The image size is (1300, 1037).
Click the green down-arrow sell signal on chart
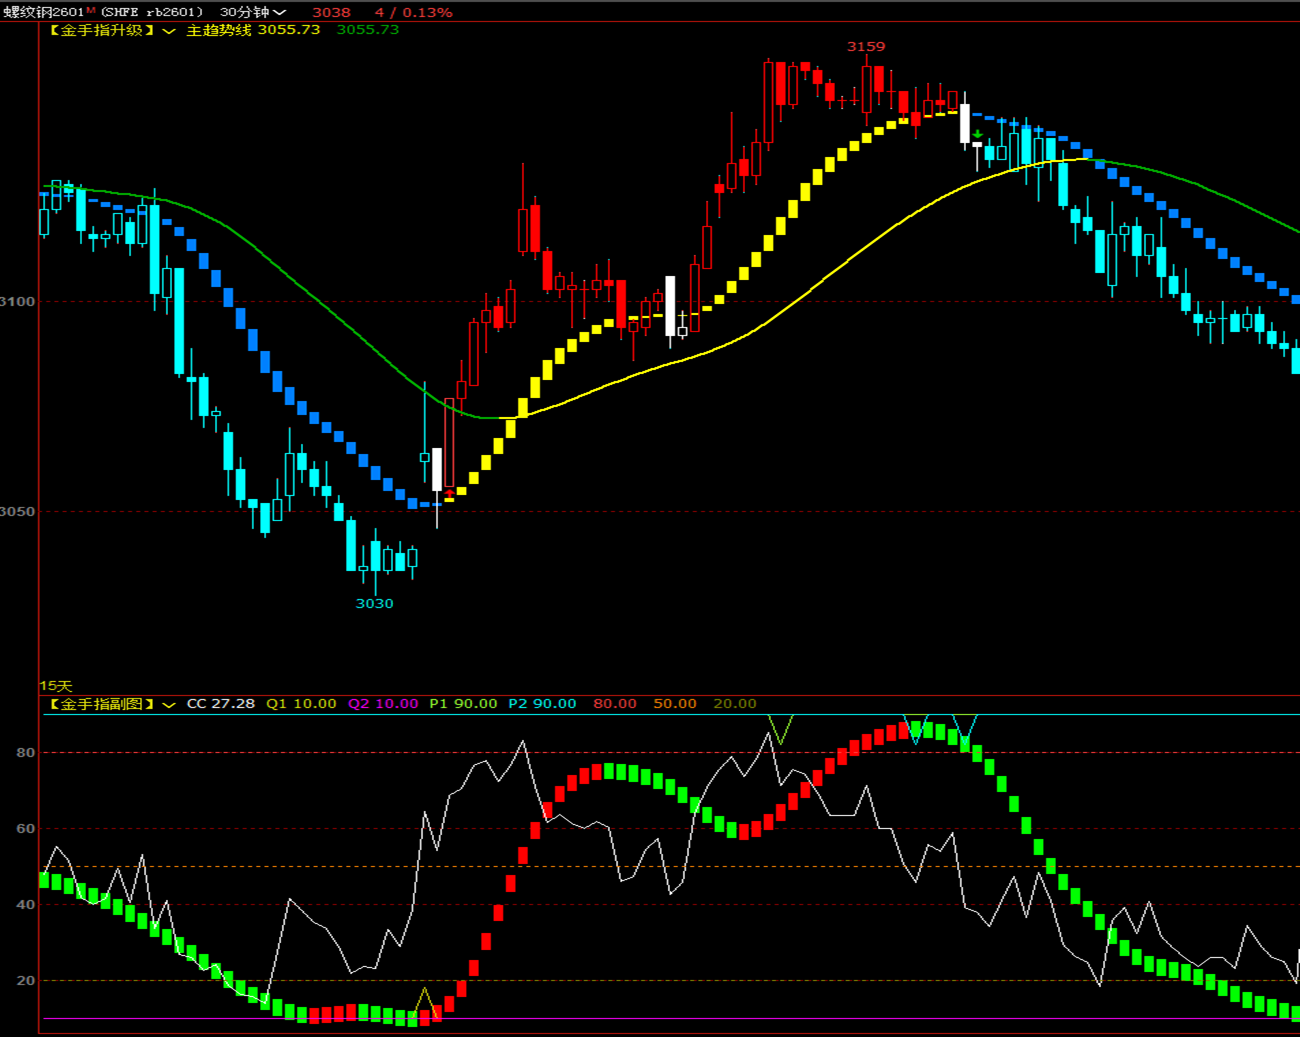[977, 134]
